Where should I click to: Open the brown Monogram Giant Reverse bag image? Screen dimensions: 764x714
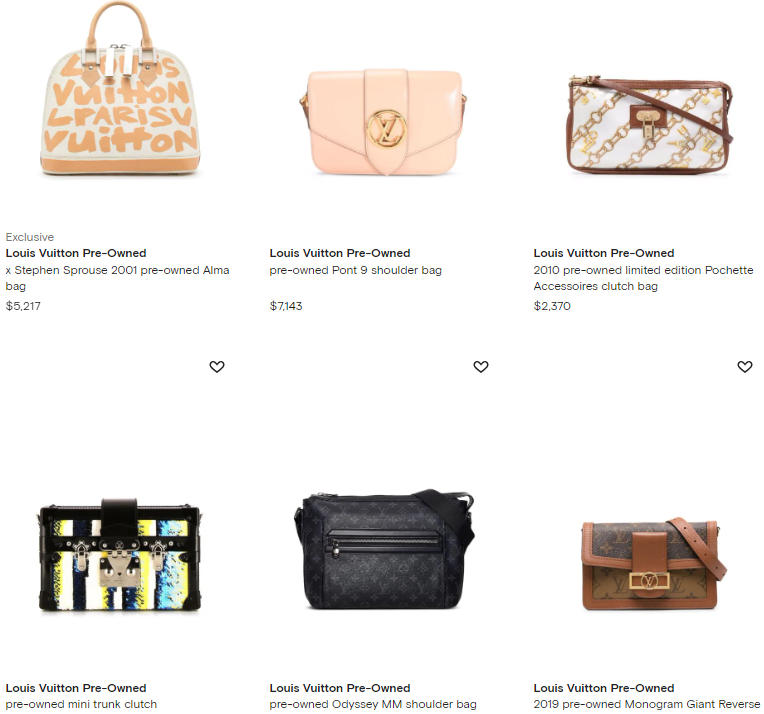(654, 563)
